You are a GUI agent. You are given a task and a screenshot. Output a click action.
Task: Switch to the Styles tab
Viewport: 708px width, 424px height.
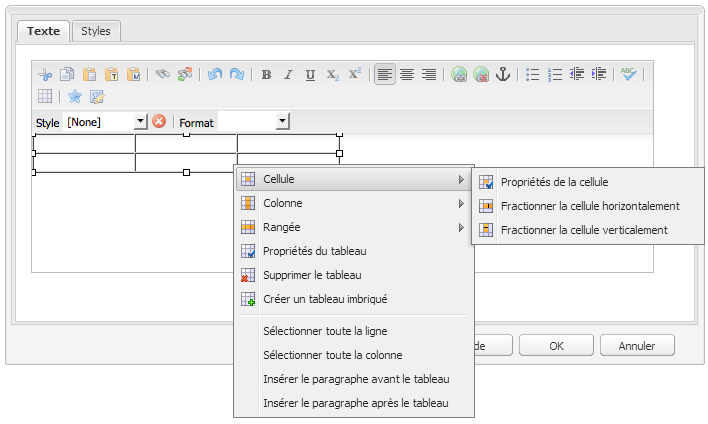96,31
